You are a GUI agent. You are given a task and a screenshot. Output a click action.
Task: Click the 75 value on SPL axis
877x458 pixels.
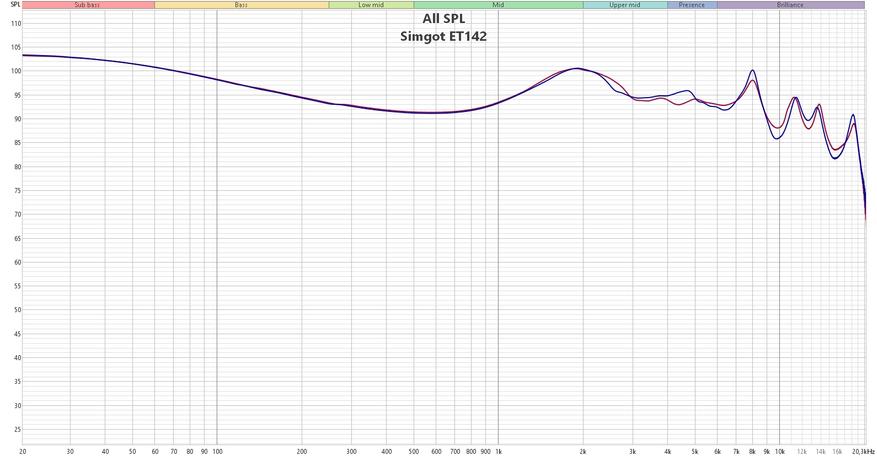tap(17, 191)
